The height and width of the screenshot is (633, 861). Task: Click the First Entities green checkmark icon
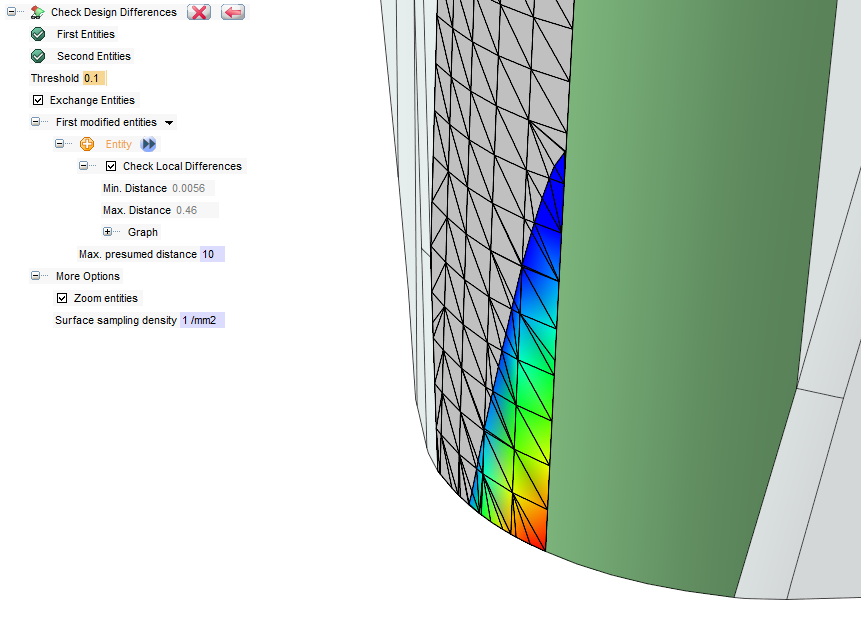[x=38, y=34]
